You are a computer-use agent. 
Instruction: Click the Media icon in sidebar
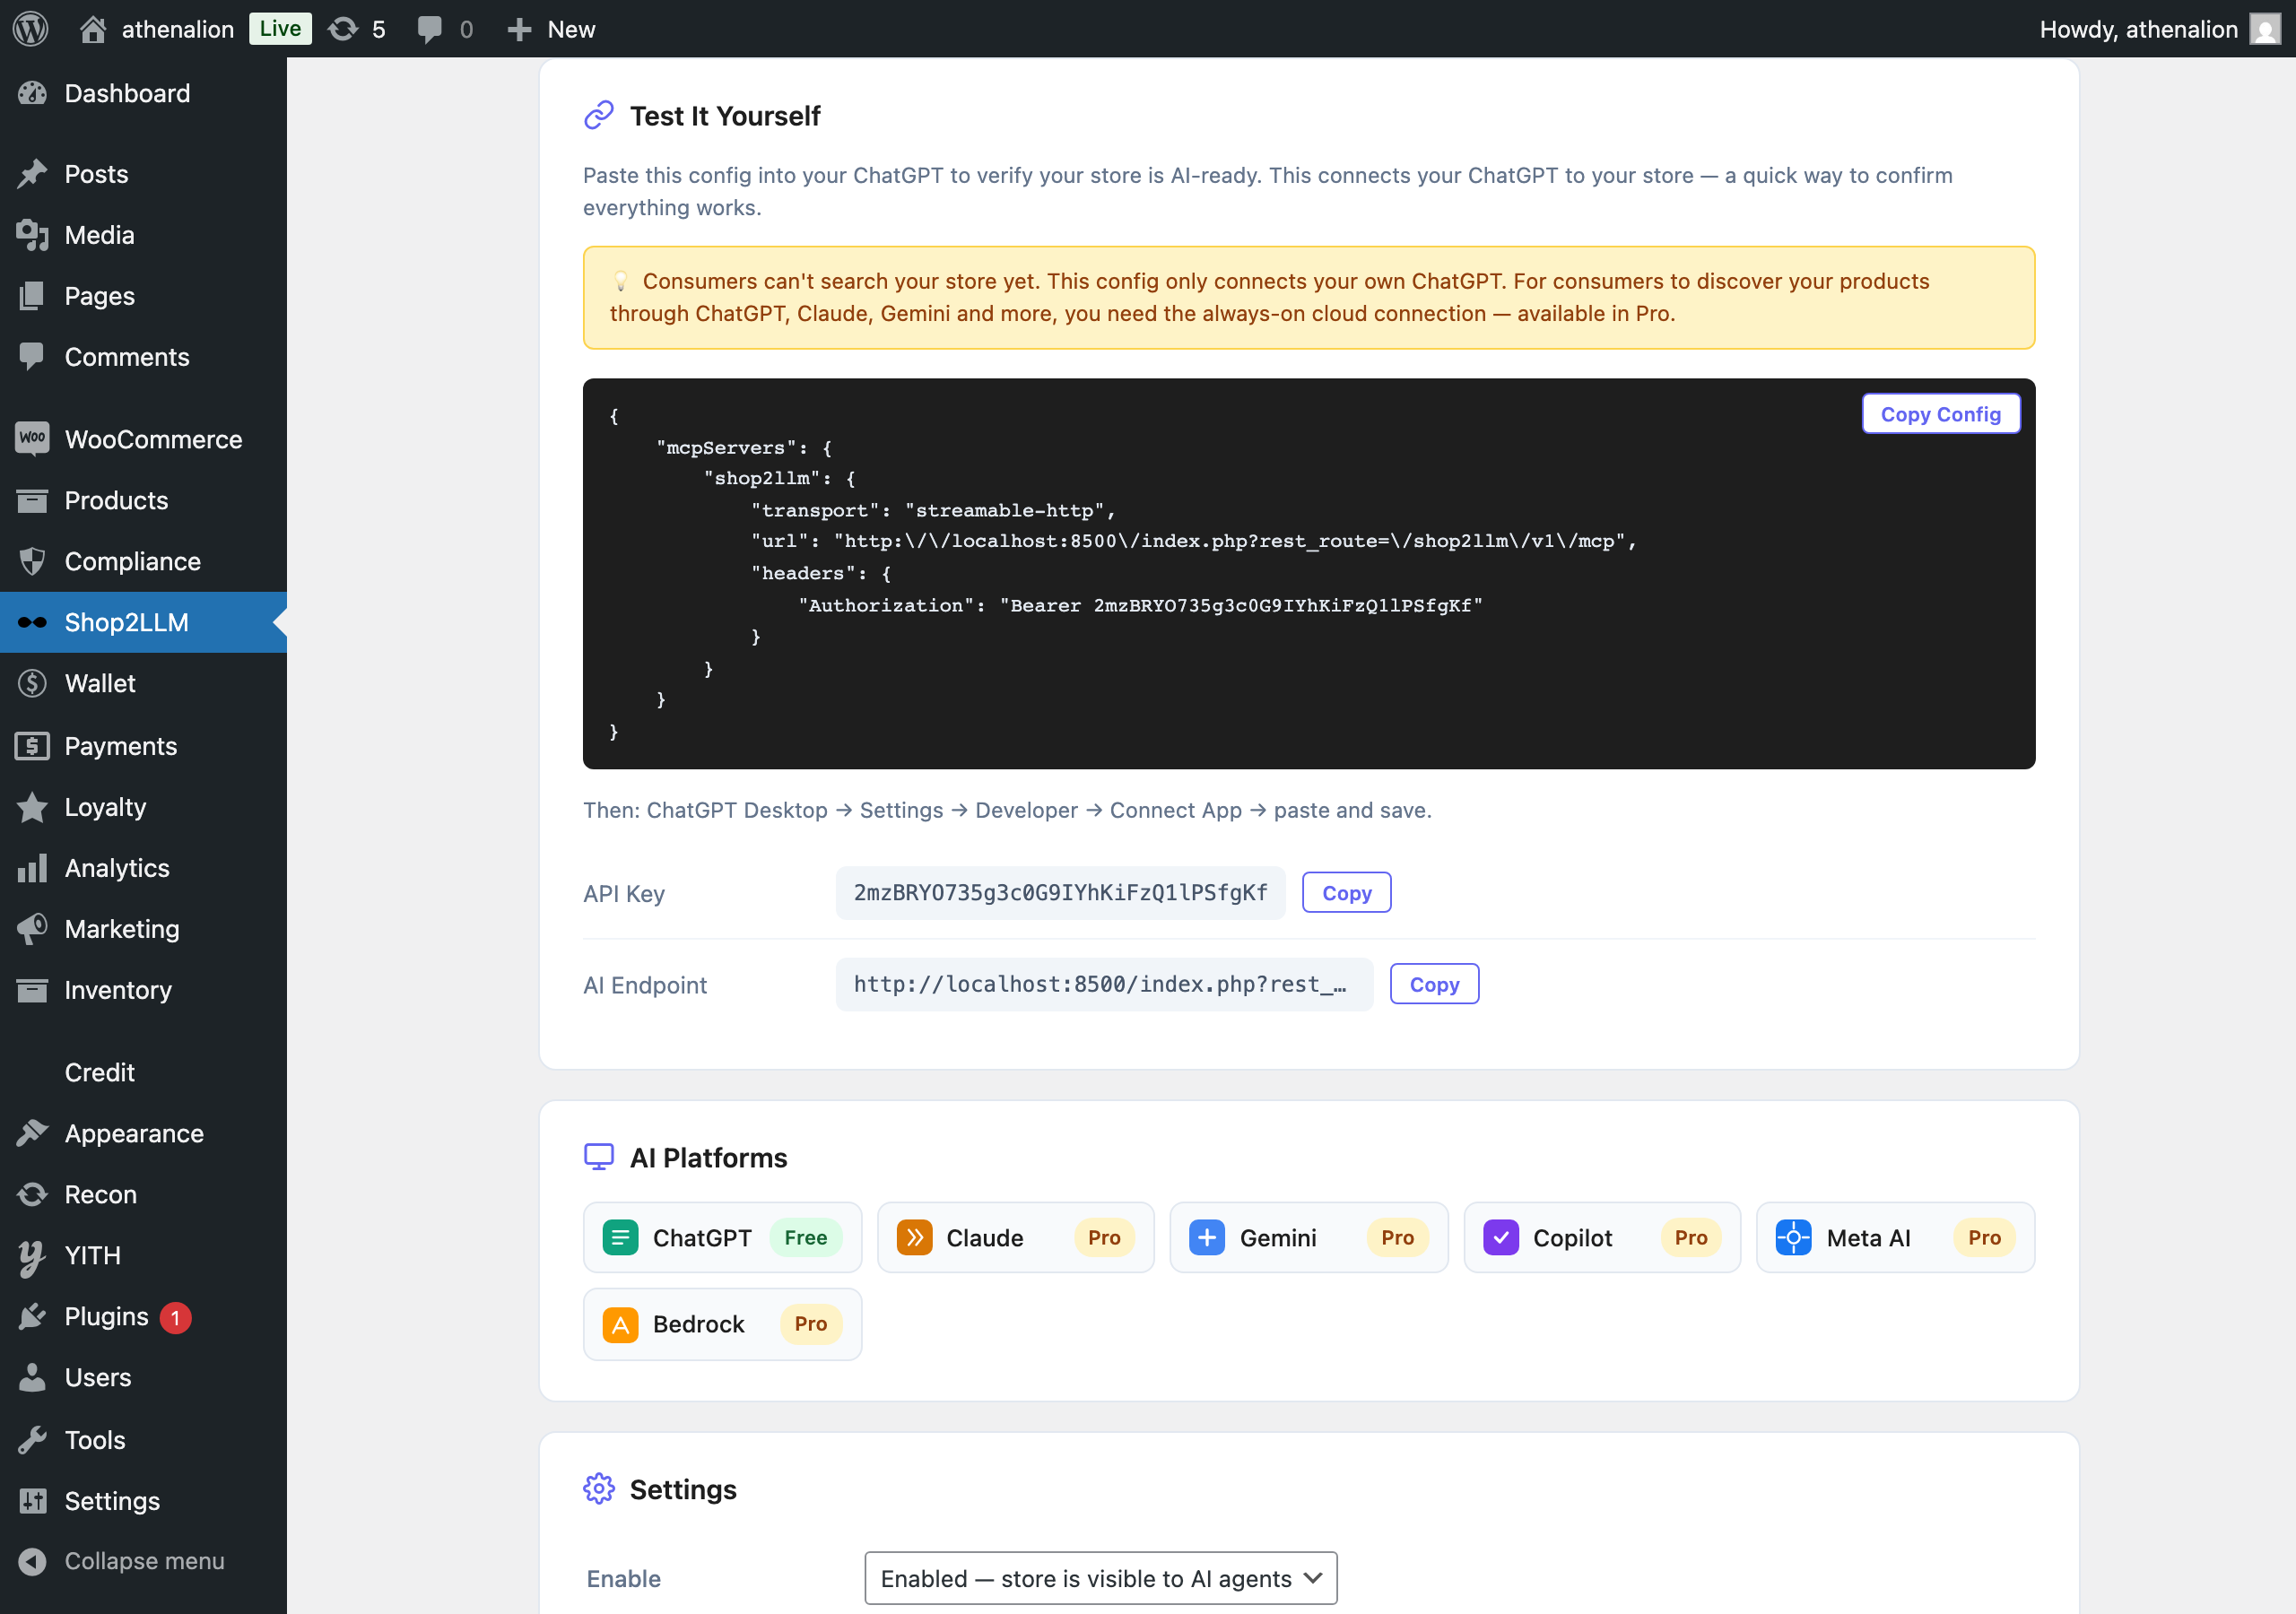coord(32,235)
